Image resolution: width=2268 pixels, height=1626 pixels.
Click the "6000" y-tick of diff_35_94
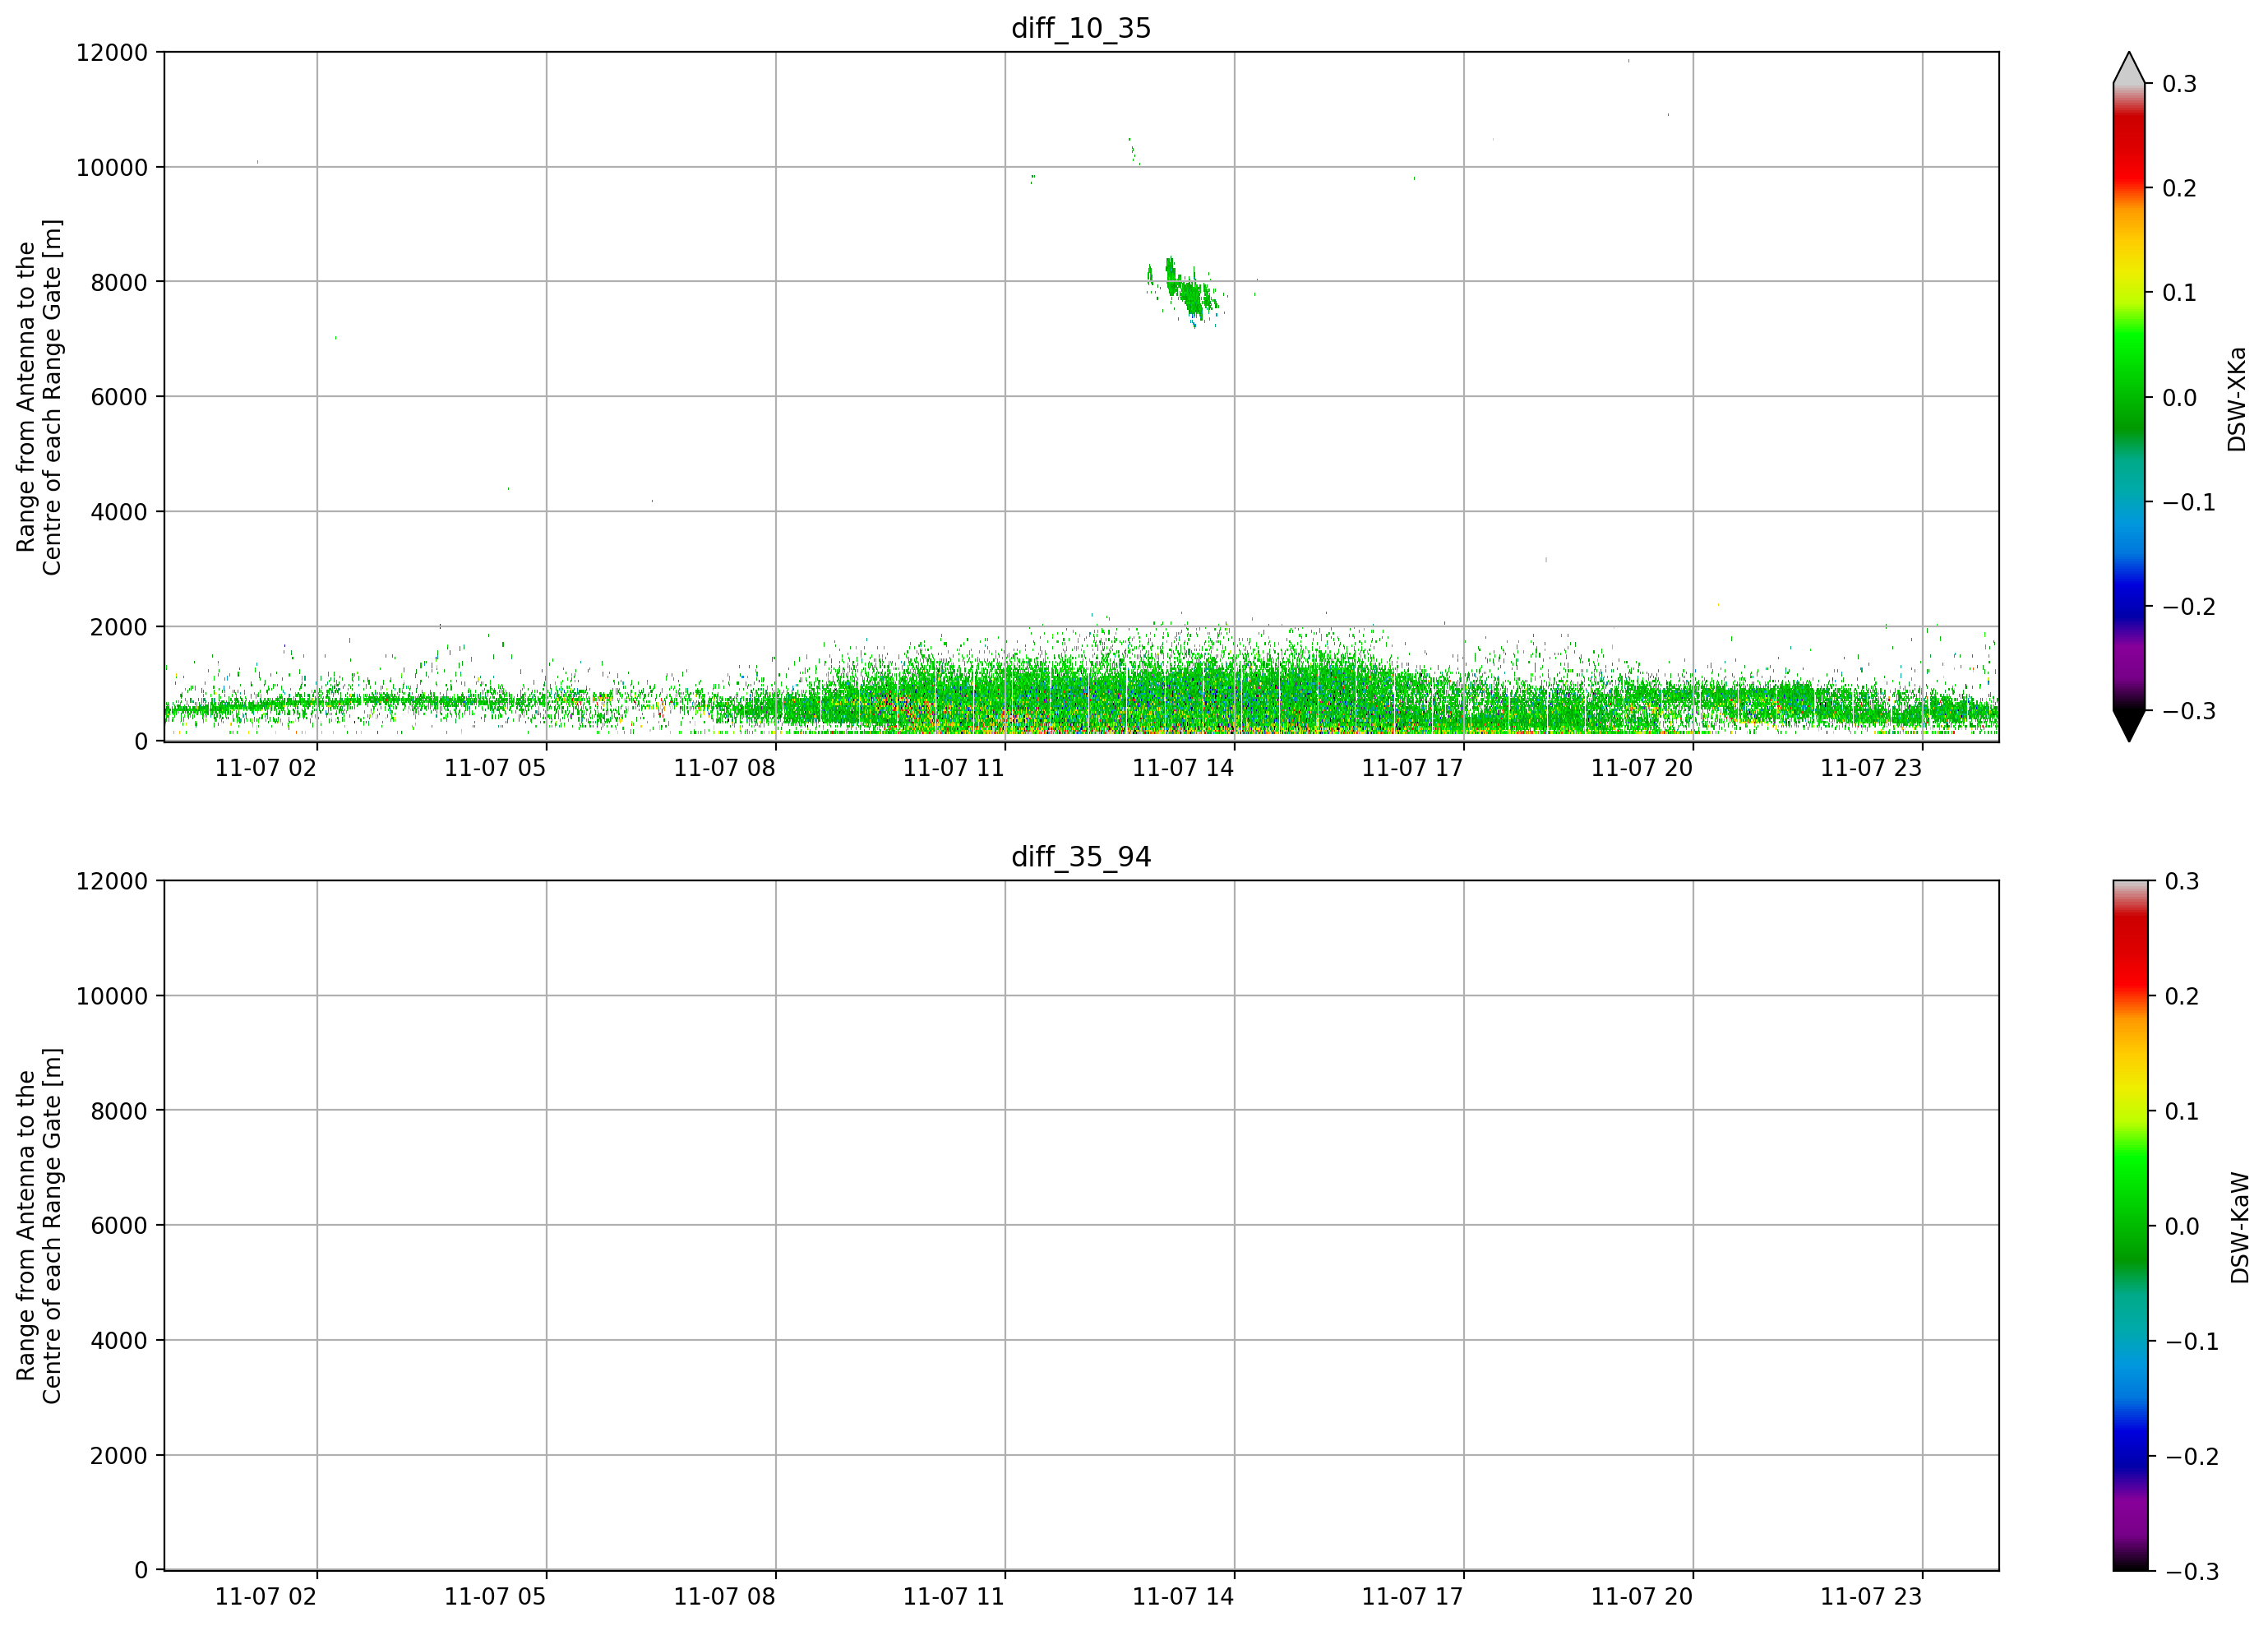(119, 1226)
